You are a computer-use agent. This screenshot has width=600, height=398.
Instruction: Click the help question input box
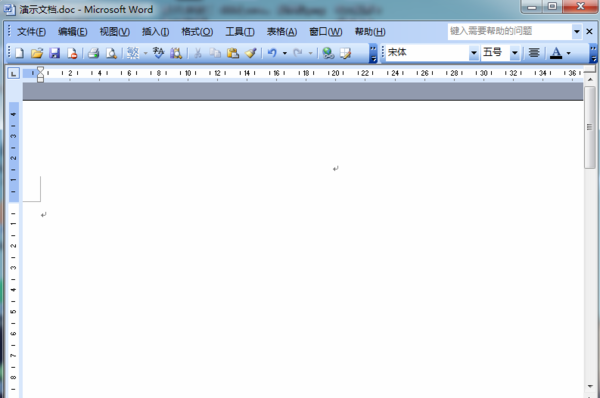coord(510,31)
